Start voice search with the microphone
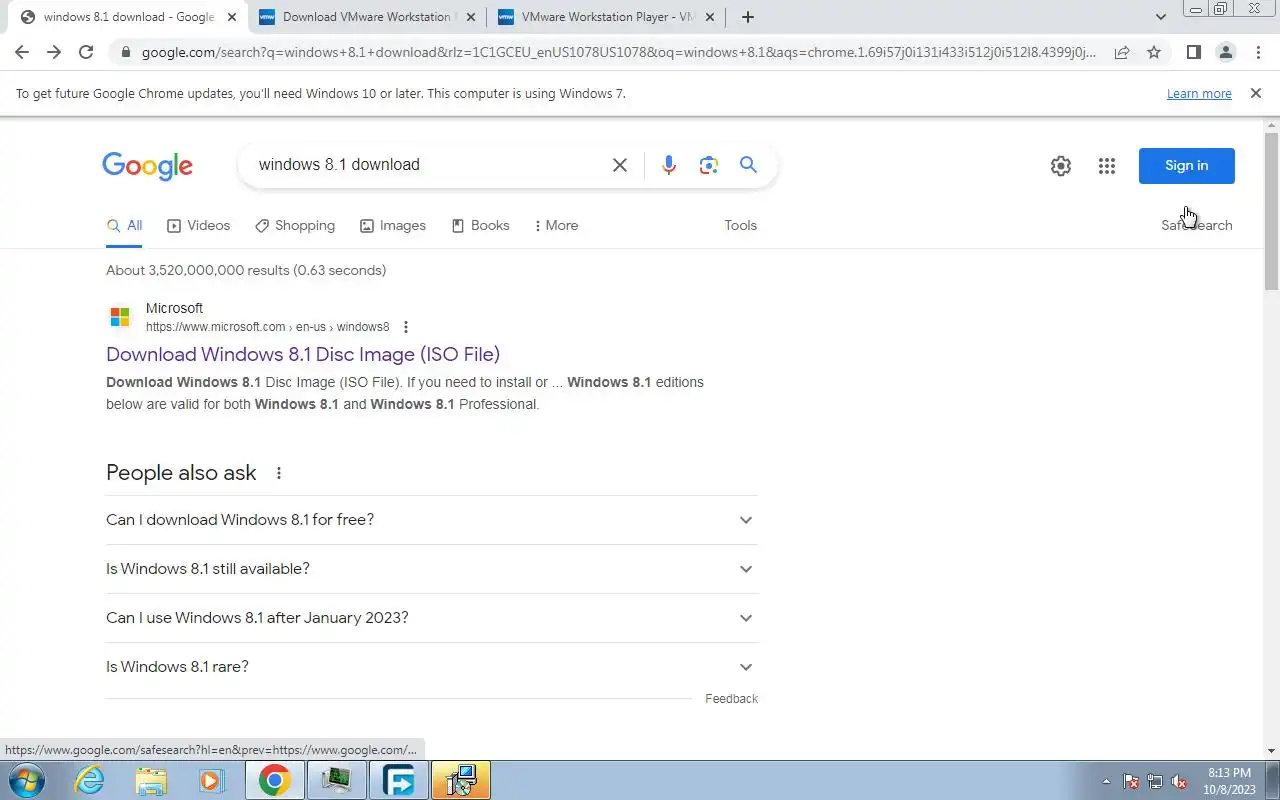 [x=669, y=165]
